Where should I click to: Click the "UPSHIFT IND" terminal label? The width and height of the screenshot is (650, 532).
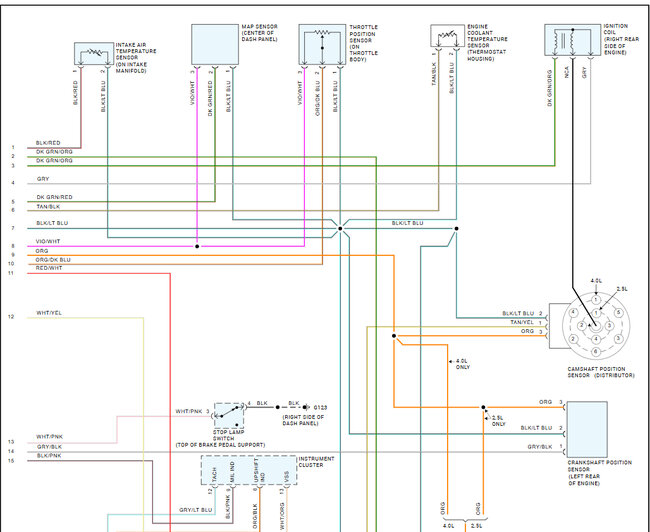259,471
